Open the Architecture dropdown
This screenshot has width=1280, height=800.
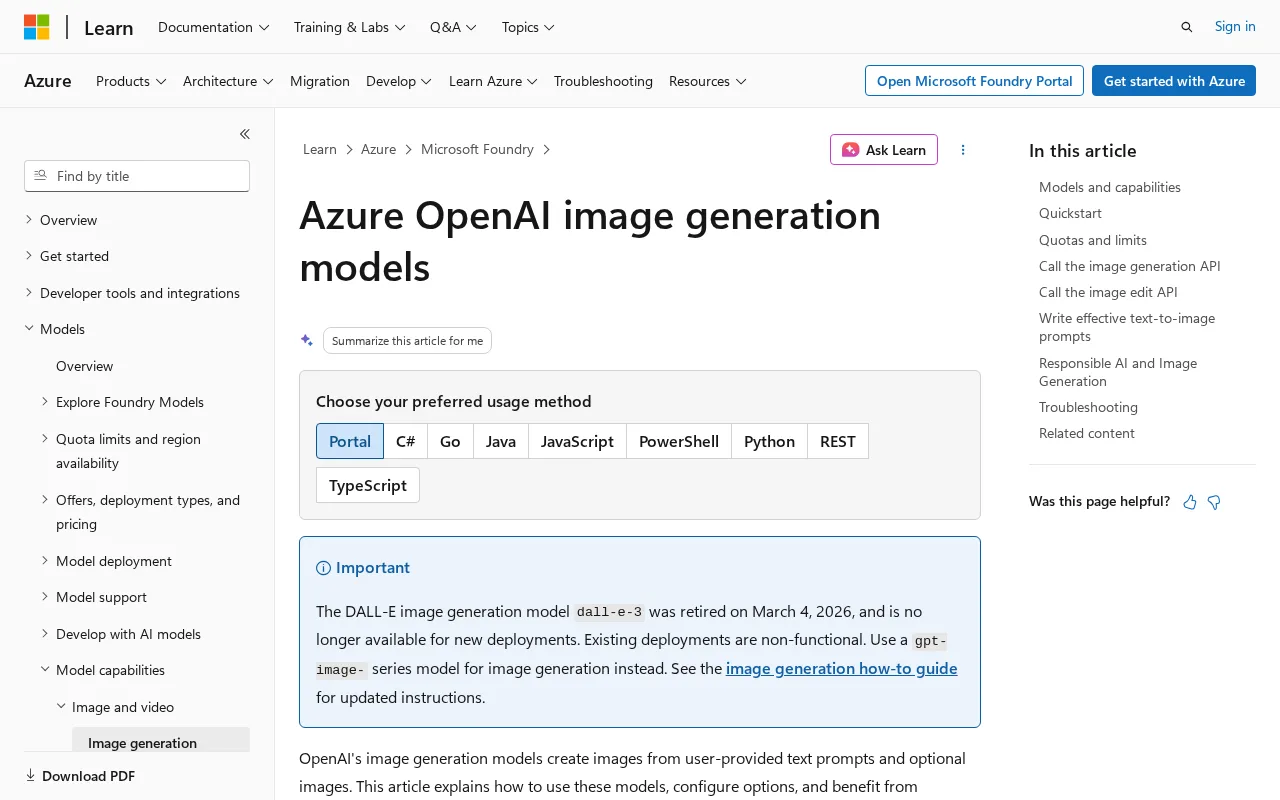[228, 81]
